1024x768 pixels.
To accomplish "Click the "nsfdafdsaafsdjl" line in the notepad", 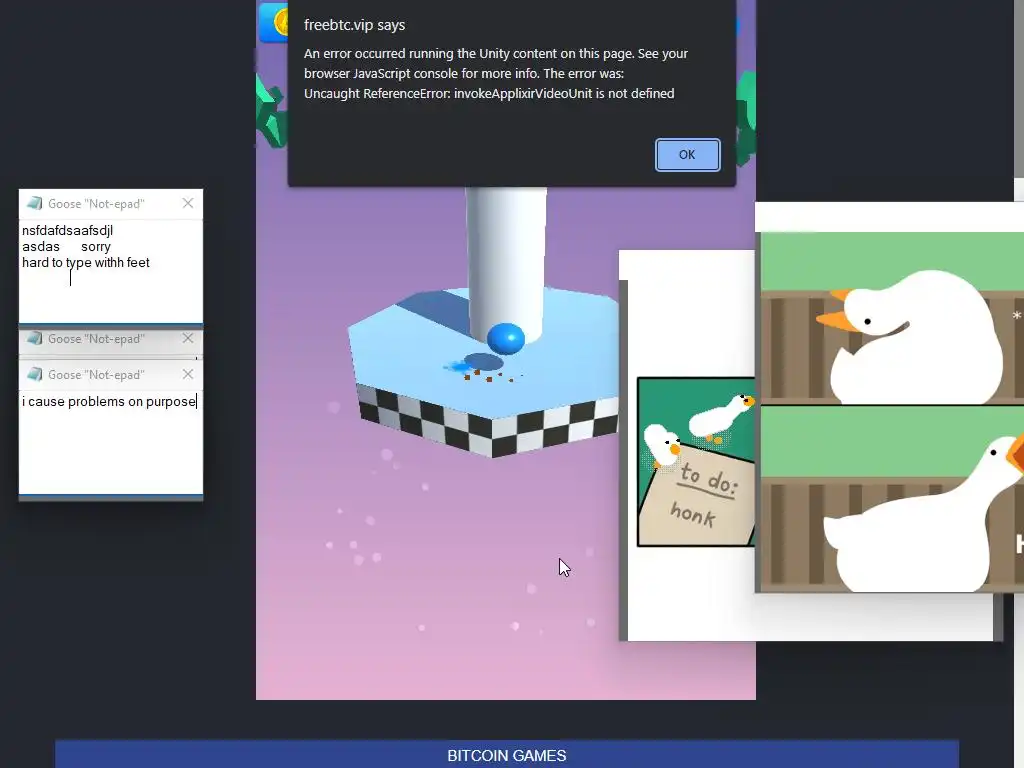I will pyautogui.click(x=67, y=231).
